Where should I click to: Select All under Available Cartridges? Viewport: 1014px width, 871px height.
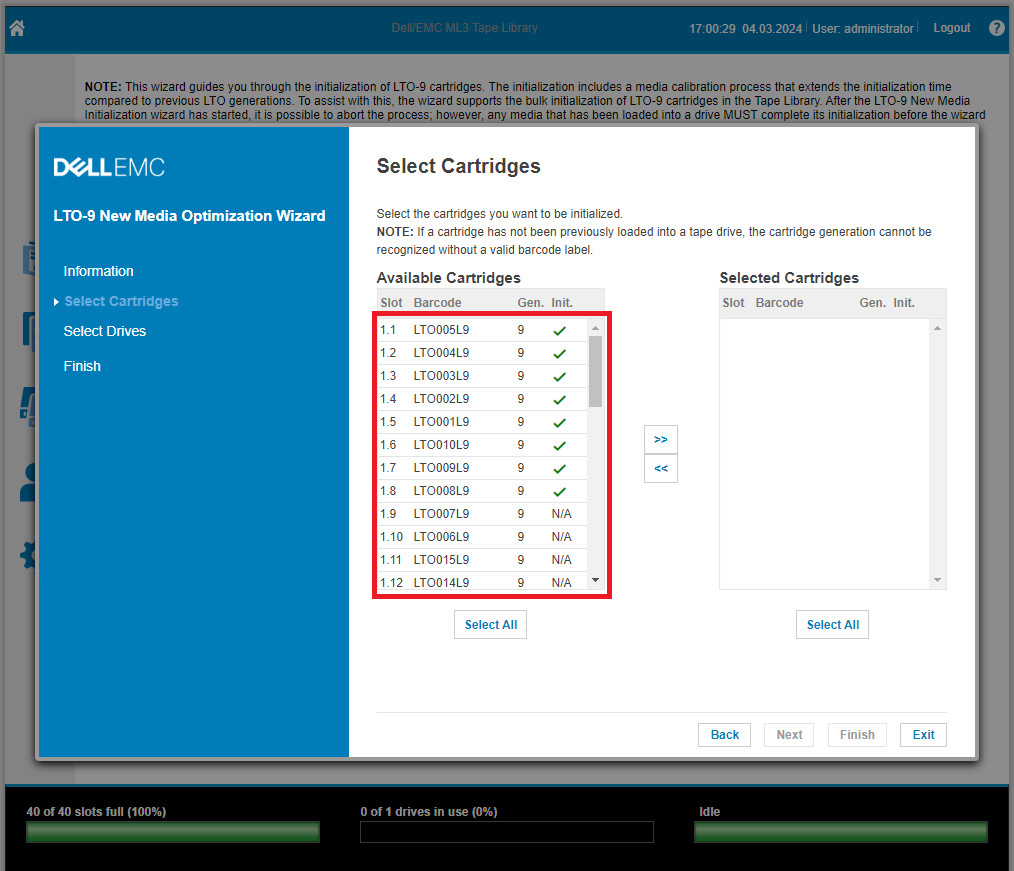click(x=490, y=625)
